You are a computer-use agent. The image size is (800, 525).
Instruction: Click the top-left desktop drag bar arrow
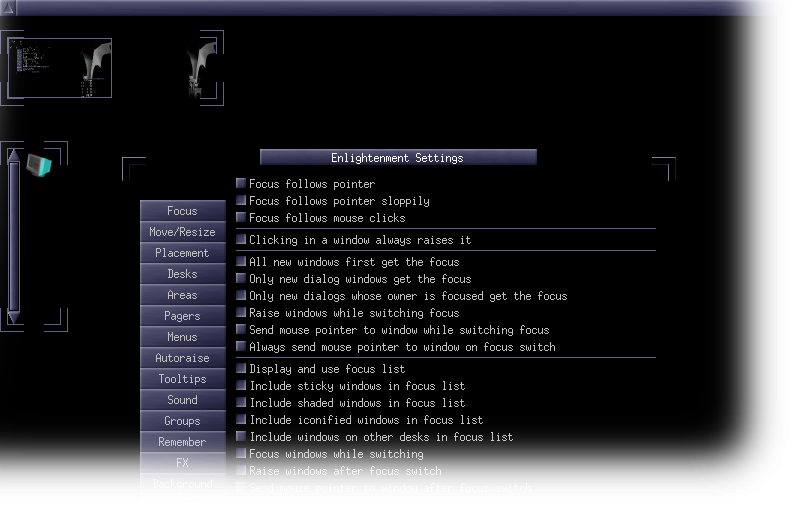click(8, 8)
